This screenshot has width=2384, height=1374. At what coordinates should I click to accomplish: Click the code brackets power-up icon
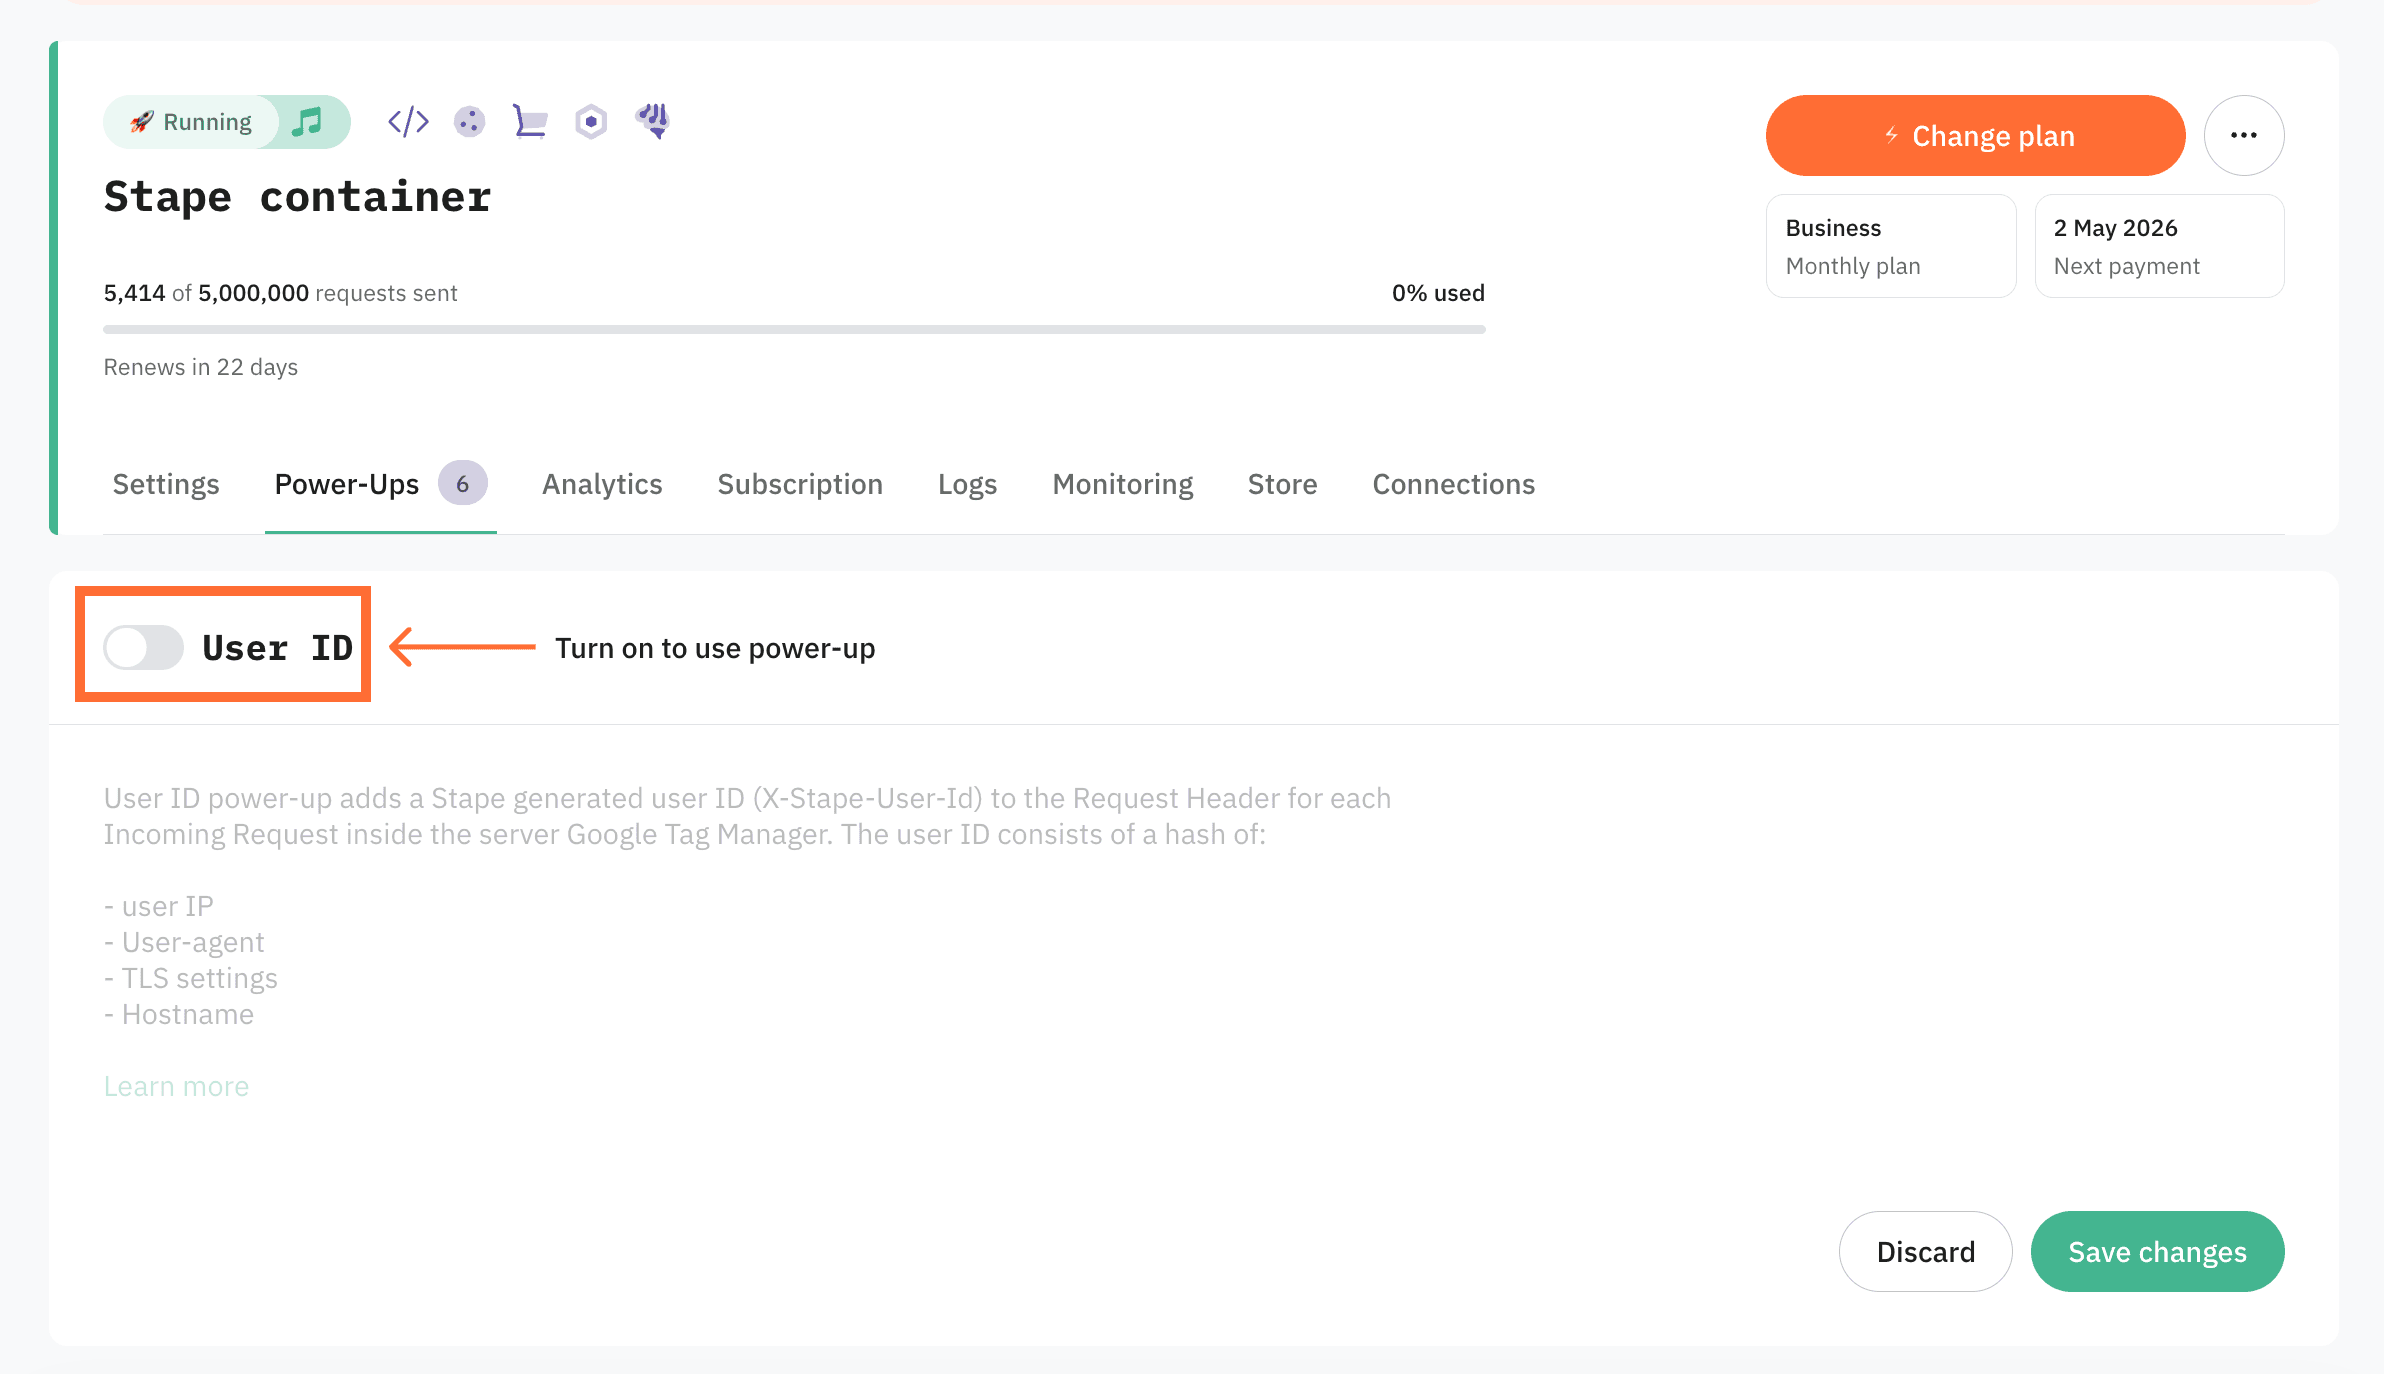(x=408, y=122)
